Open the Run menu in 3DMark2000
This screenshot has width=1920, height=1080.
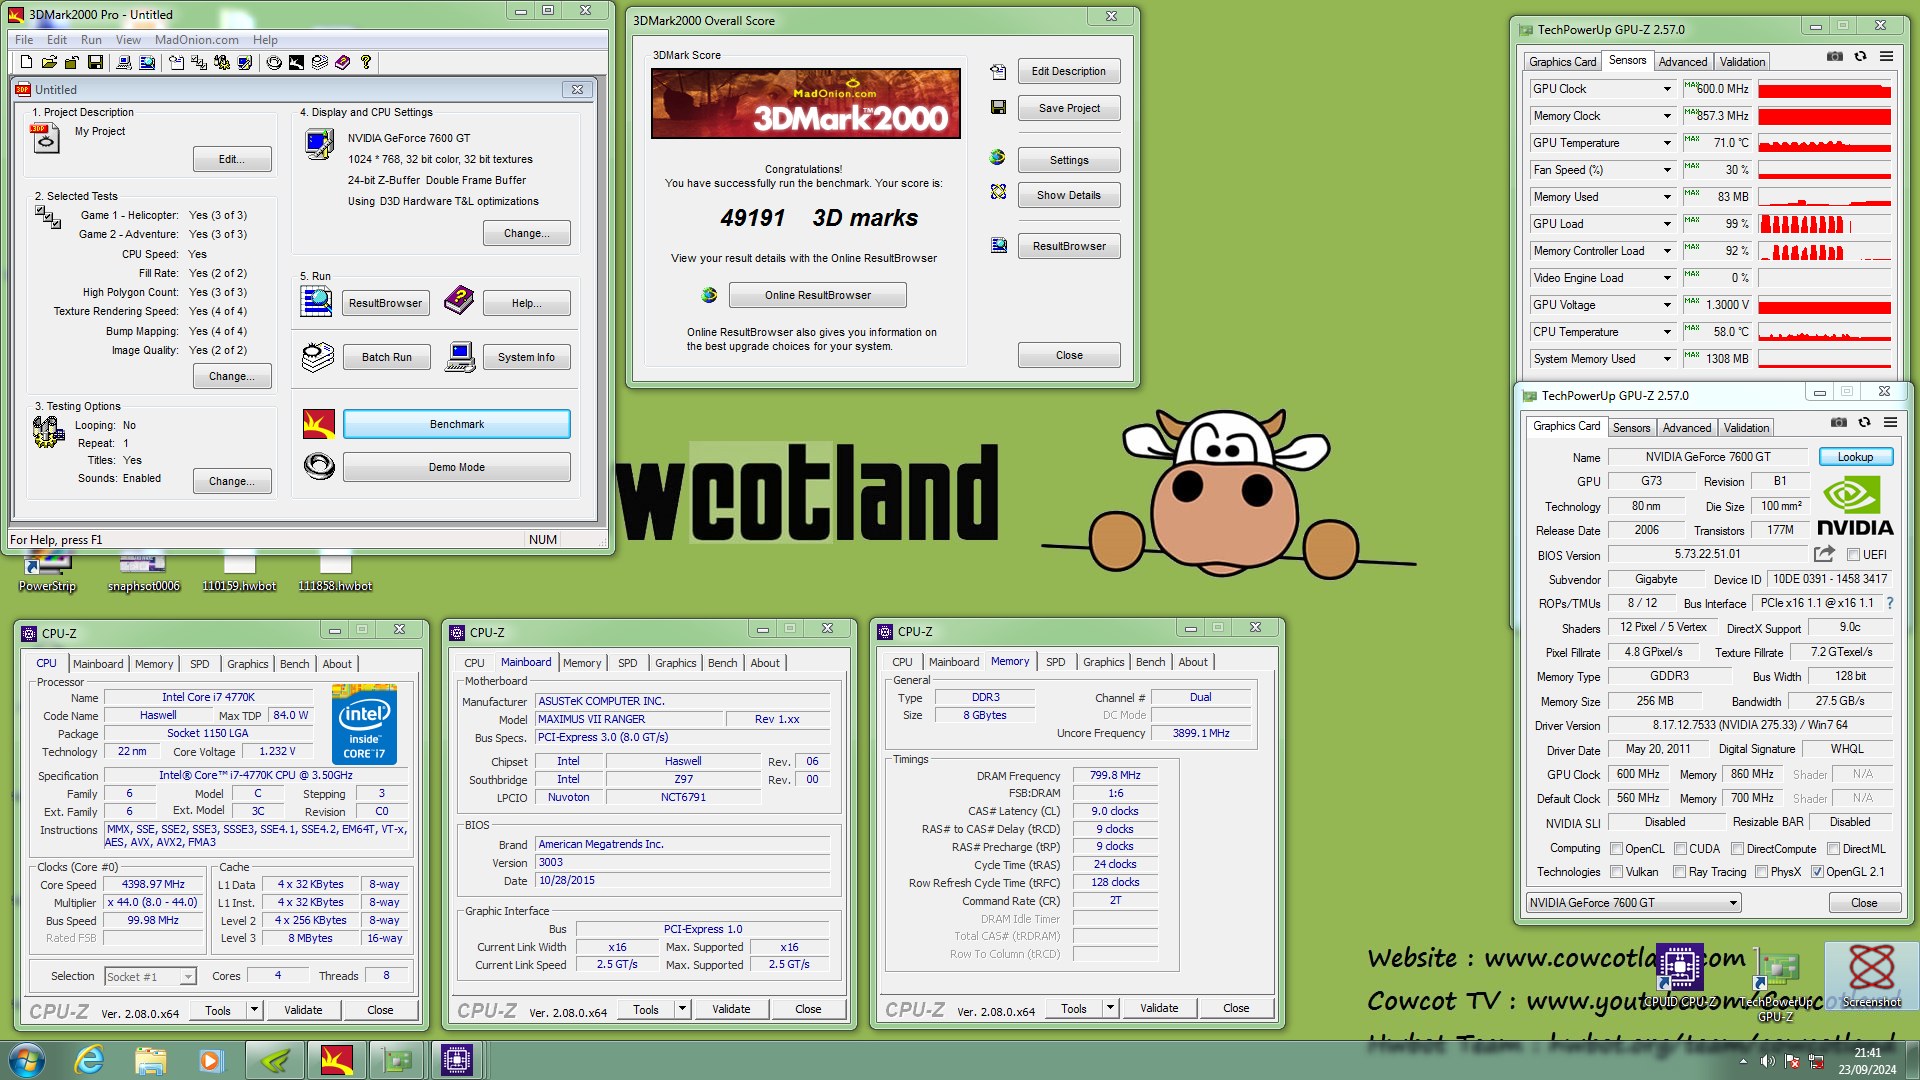[91, 40]
